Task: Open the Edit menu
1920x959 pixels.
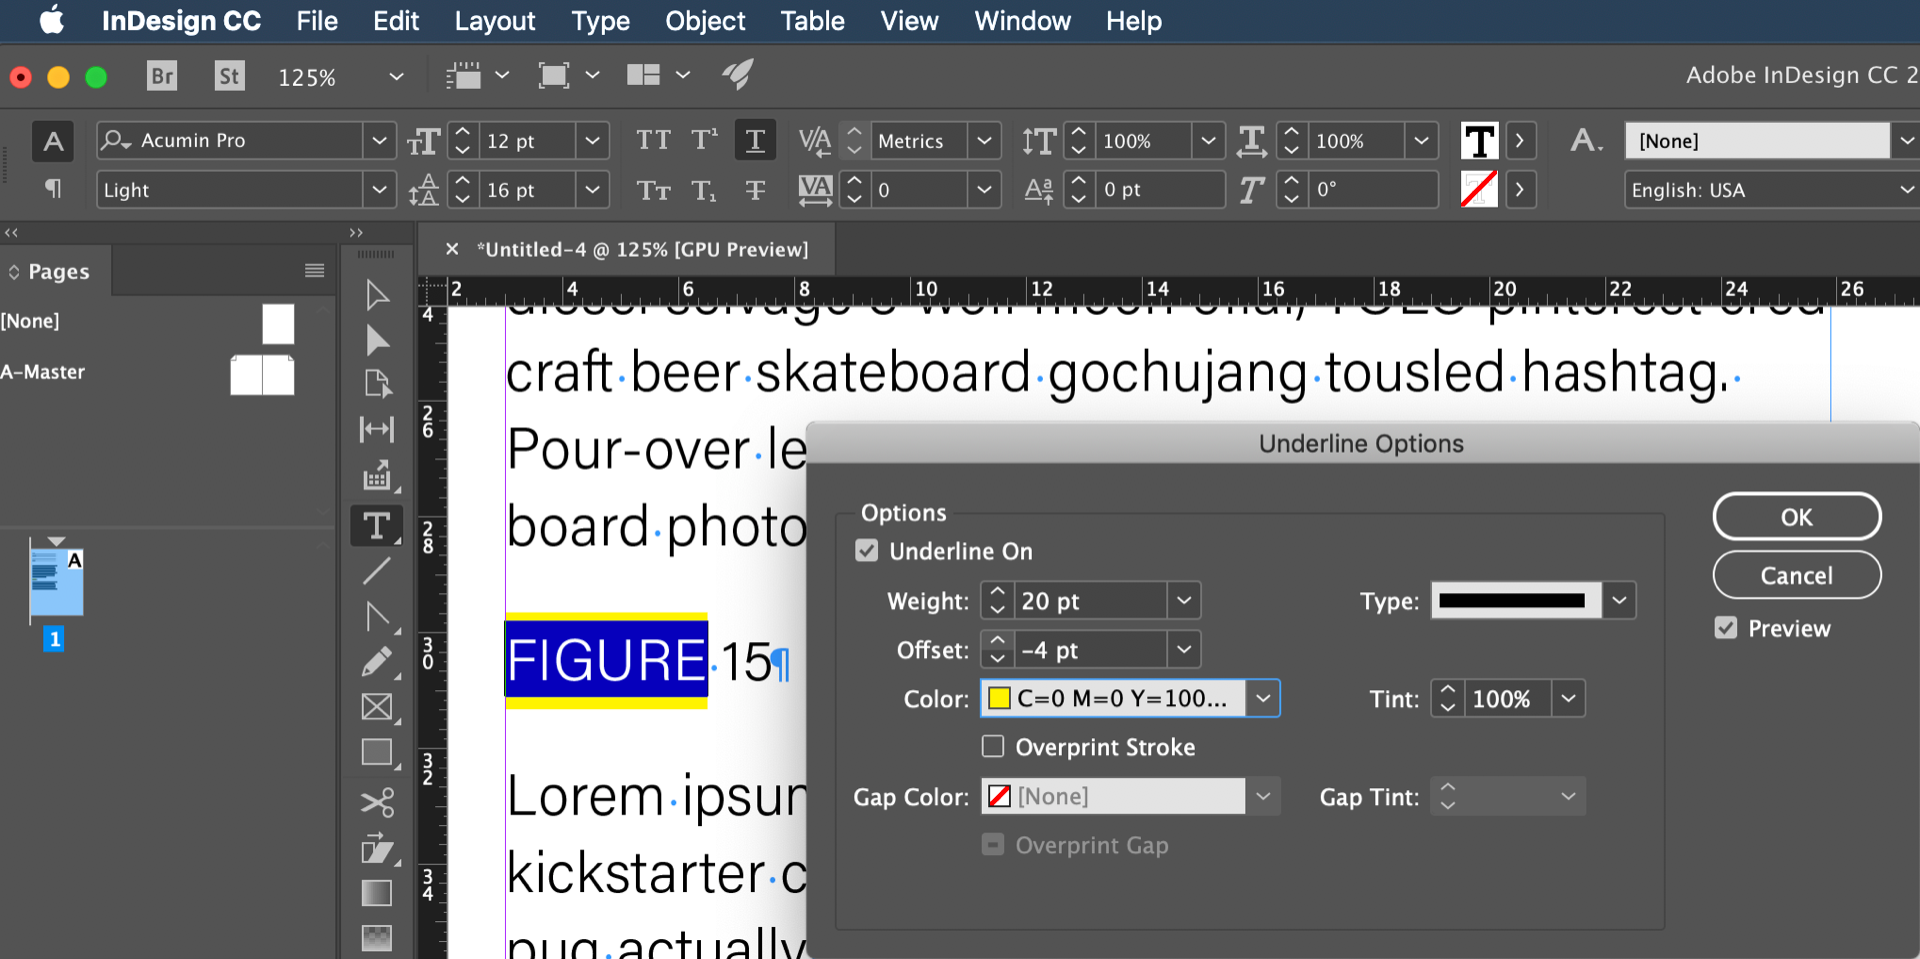Action: [396, 21]
